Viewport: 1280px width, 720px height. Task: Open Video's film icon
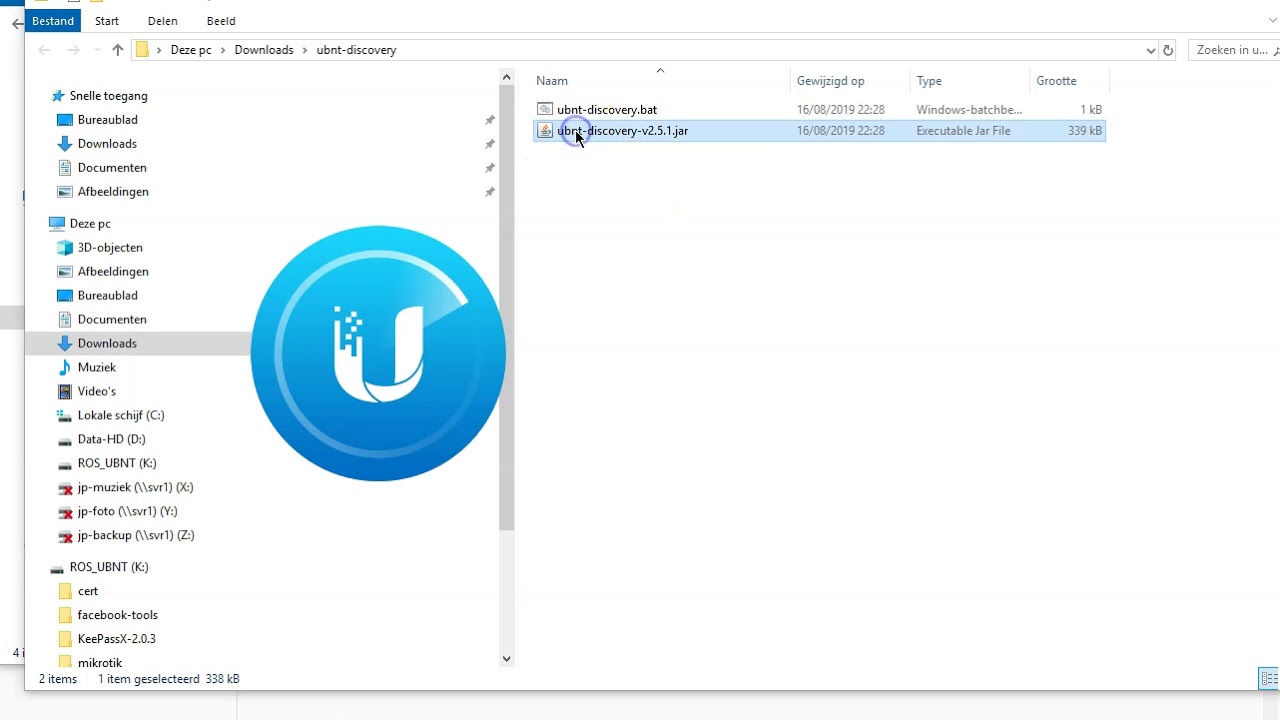65,392
